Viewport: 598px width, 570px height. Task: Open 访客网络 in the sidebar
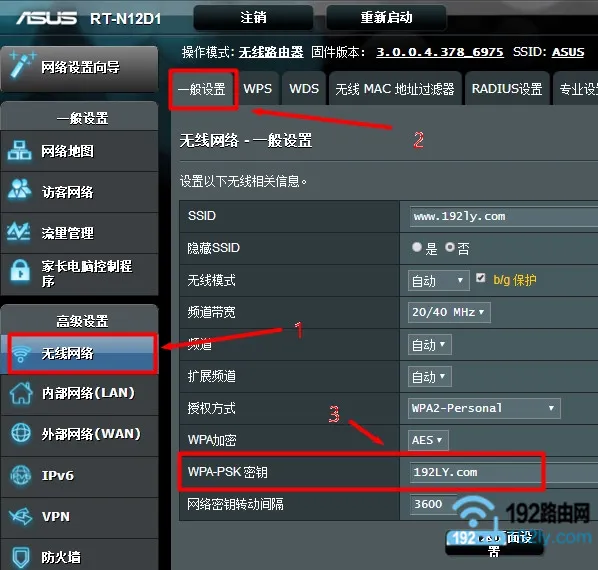tap(79, 192)
